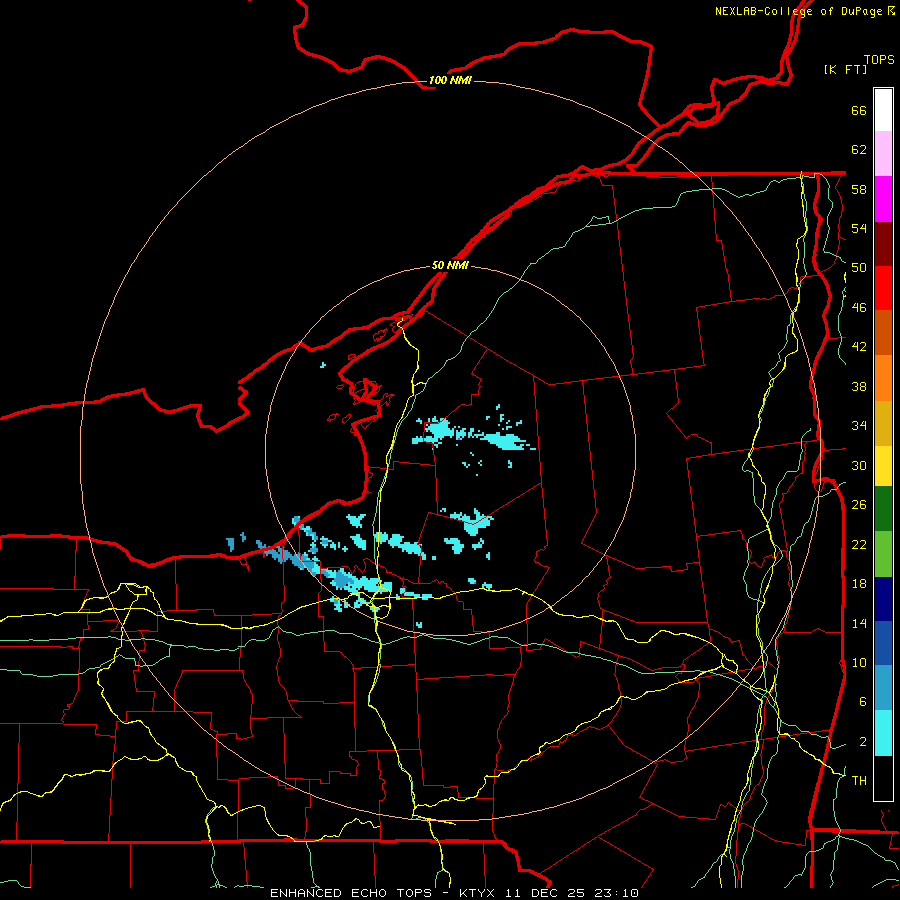Click the 54 label on the legend
The height and width of the screenshot is (900, 900).
point(859,228)
